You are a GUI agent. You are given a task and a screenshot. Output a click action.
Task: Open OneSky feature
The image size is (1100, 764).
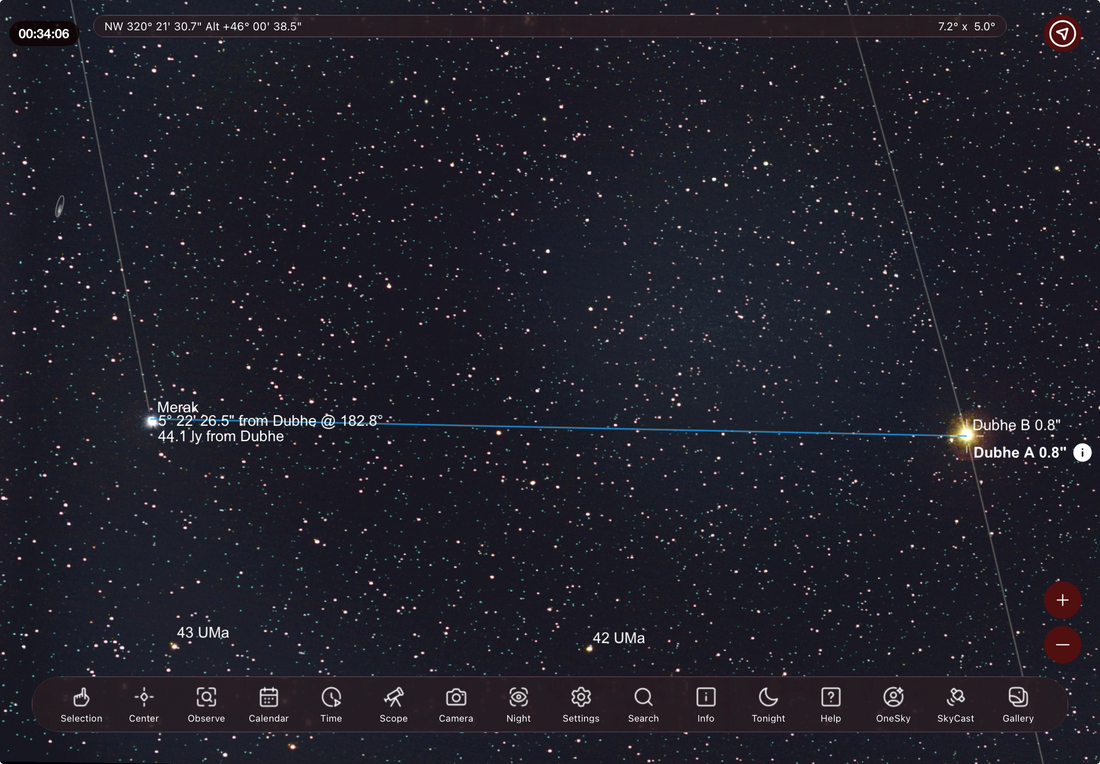pyautogui.click(x=893, y=704)
